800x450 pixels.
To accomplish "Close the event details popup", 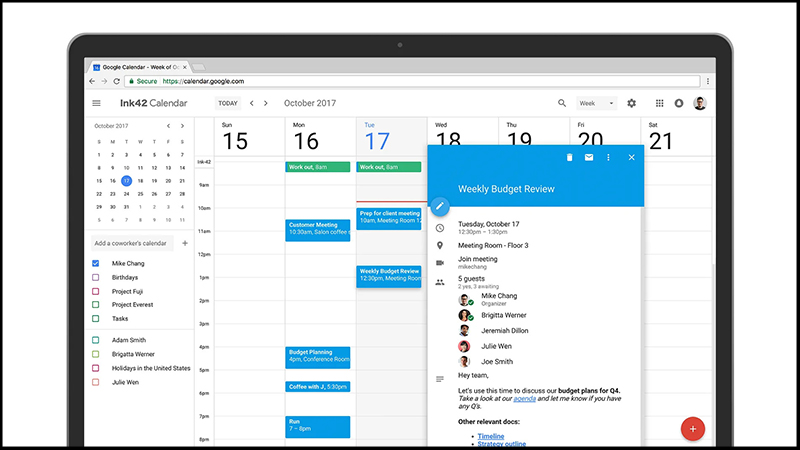I will coord(631,158).
